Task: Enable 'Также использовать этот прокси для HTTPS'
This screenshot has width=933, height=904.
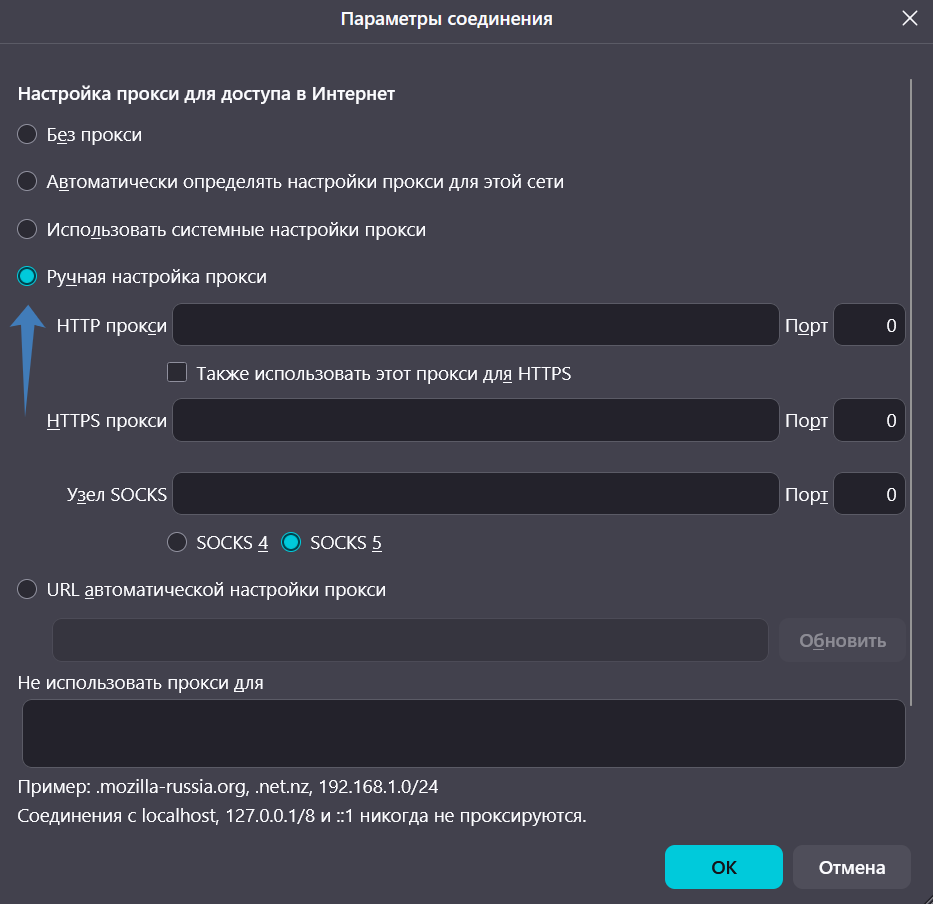Action: pos(178,373)
